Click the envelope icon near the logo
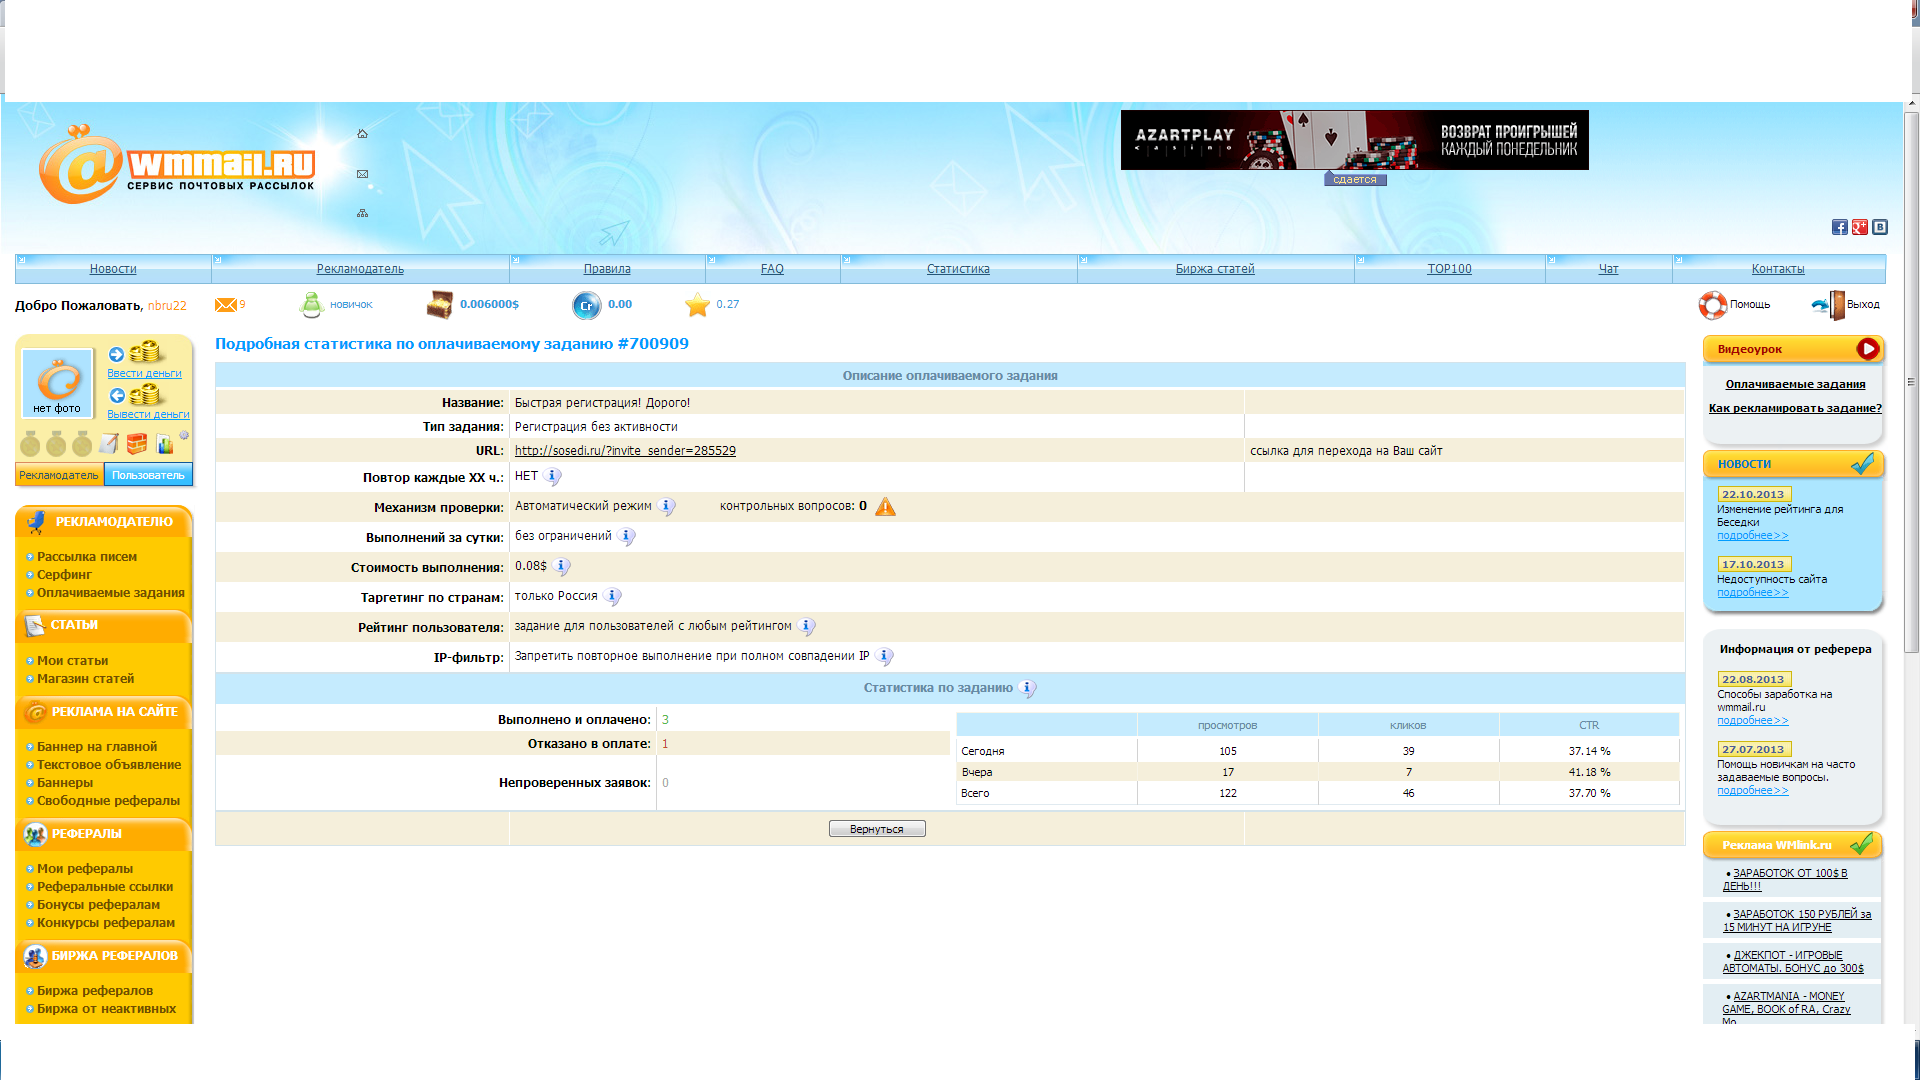The width and height of the screenshot is (1920, 1080). pos(362,174)
